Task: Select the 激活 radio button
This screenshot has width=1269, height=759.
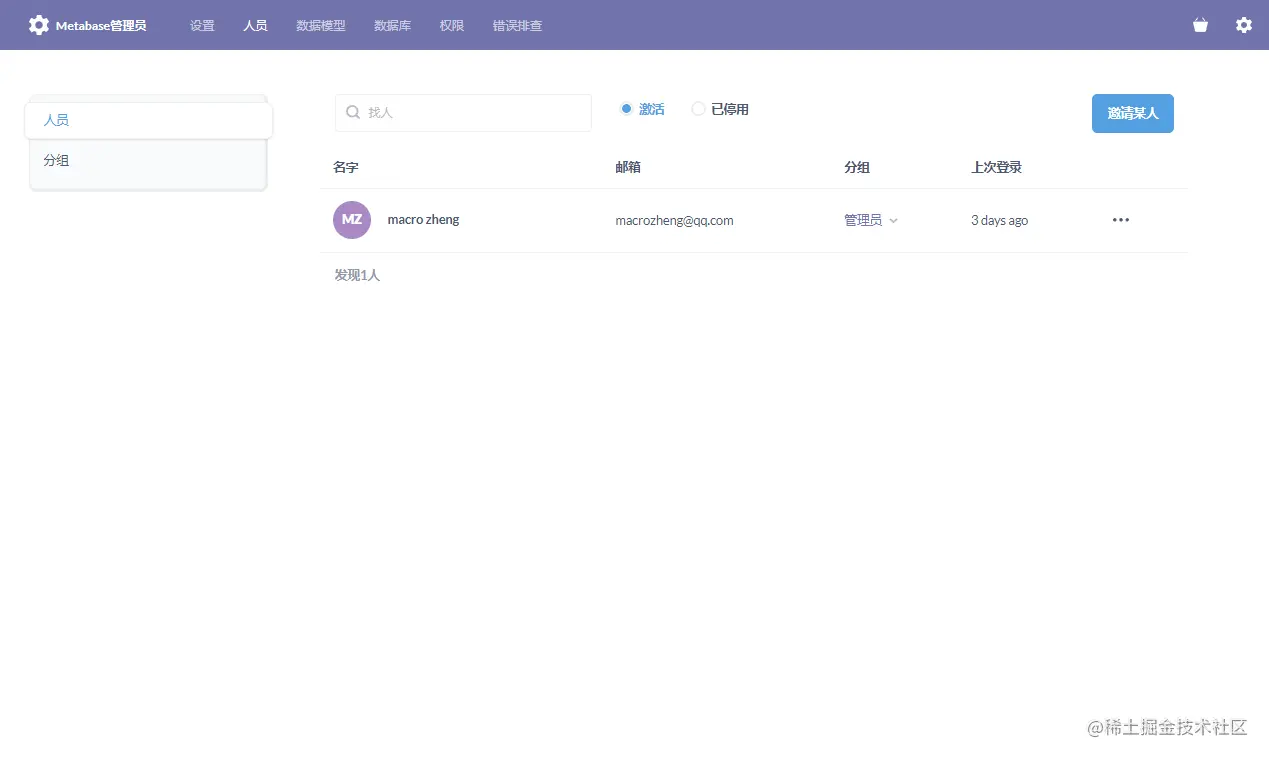Action: 626,109
